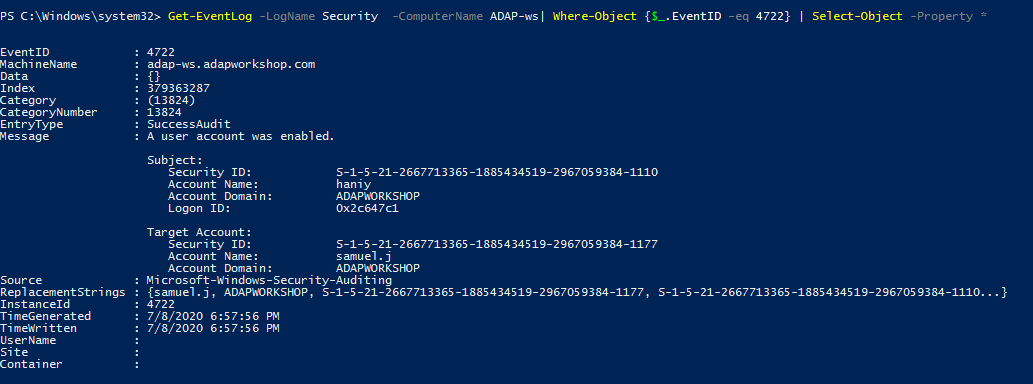Click the PS C:\Windows\system32 prompt
The height and width of the screenshot is (384, 1033).
(x=80, y=16)
